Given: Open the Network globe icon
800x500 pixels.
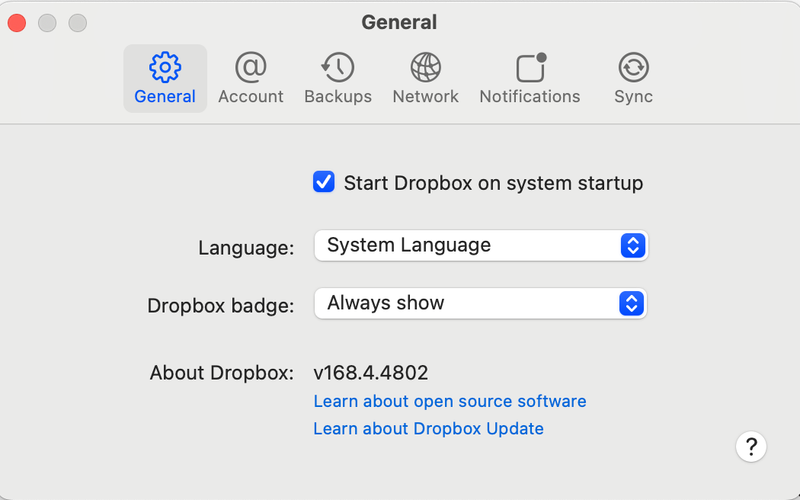Looking at the screenshot, I should (426, 67).
